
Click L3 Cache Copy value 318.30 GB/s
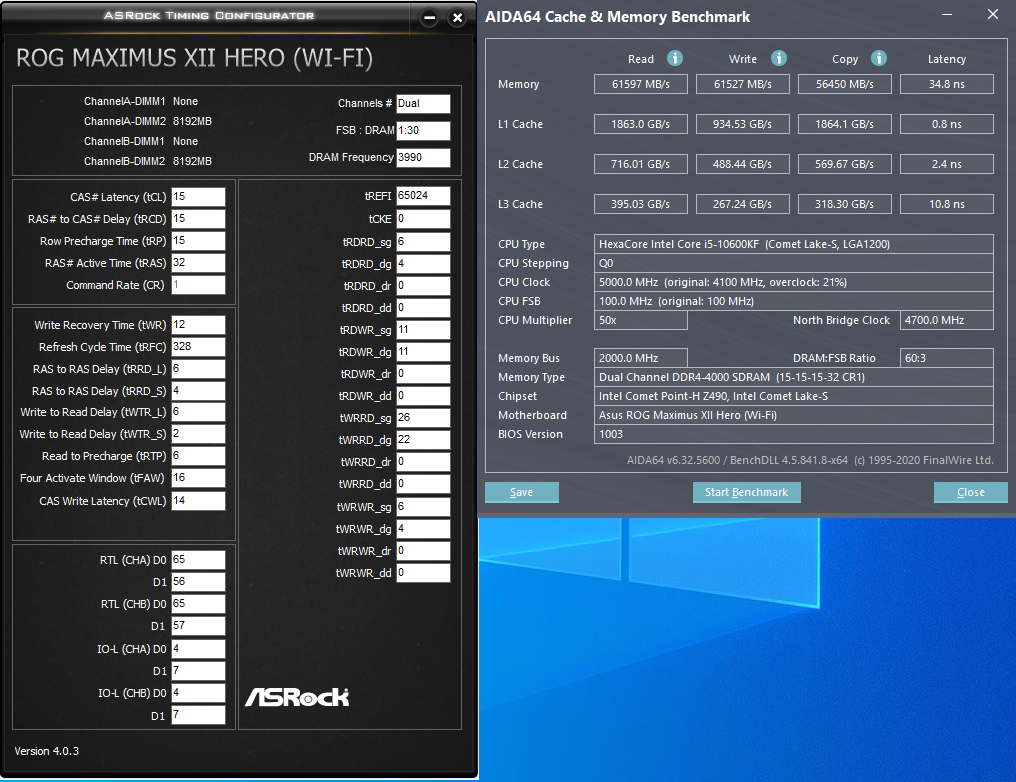[x=844, y=204]
